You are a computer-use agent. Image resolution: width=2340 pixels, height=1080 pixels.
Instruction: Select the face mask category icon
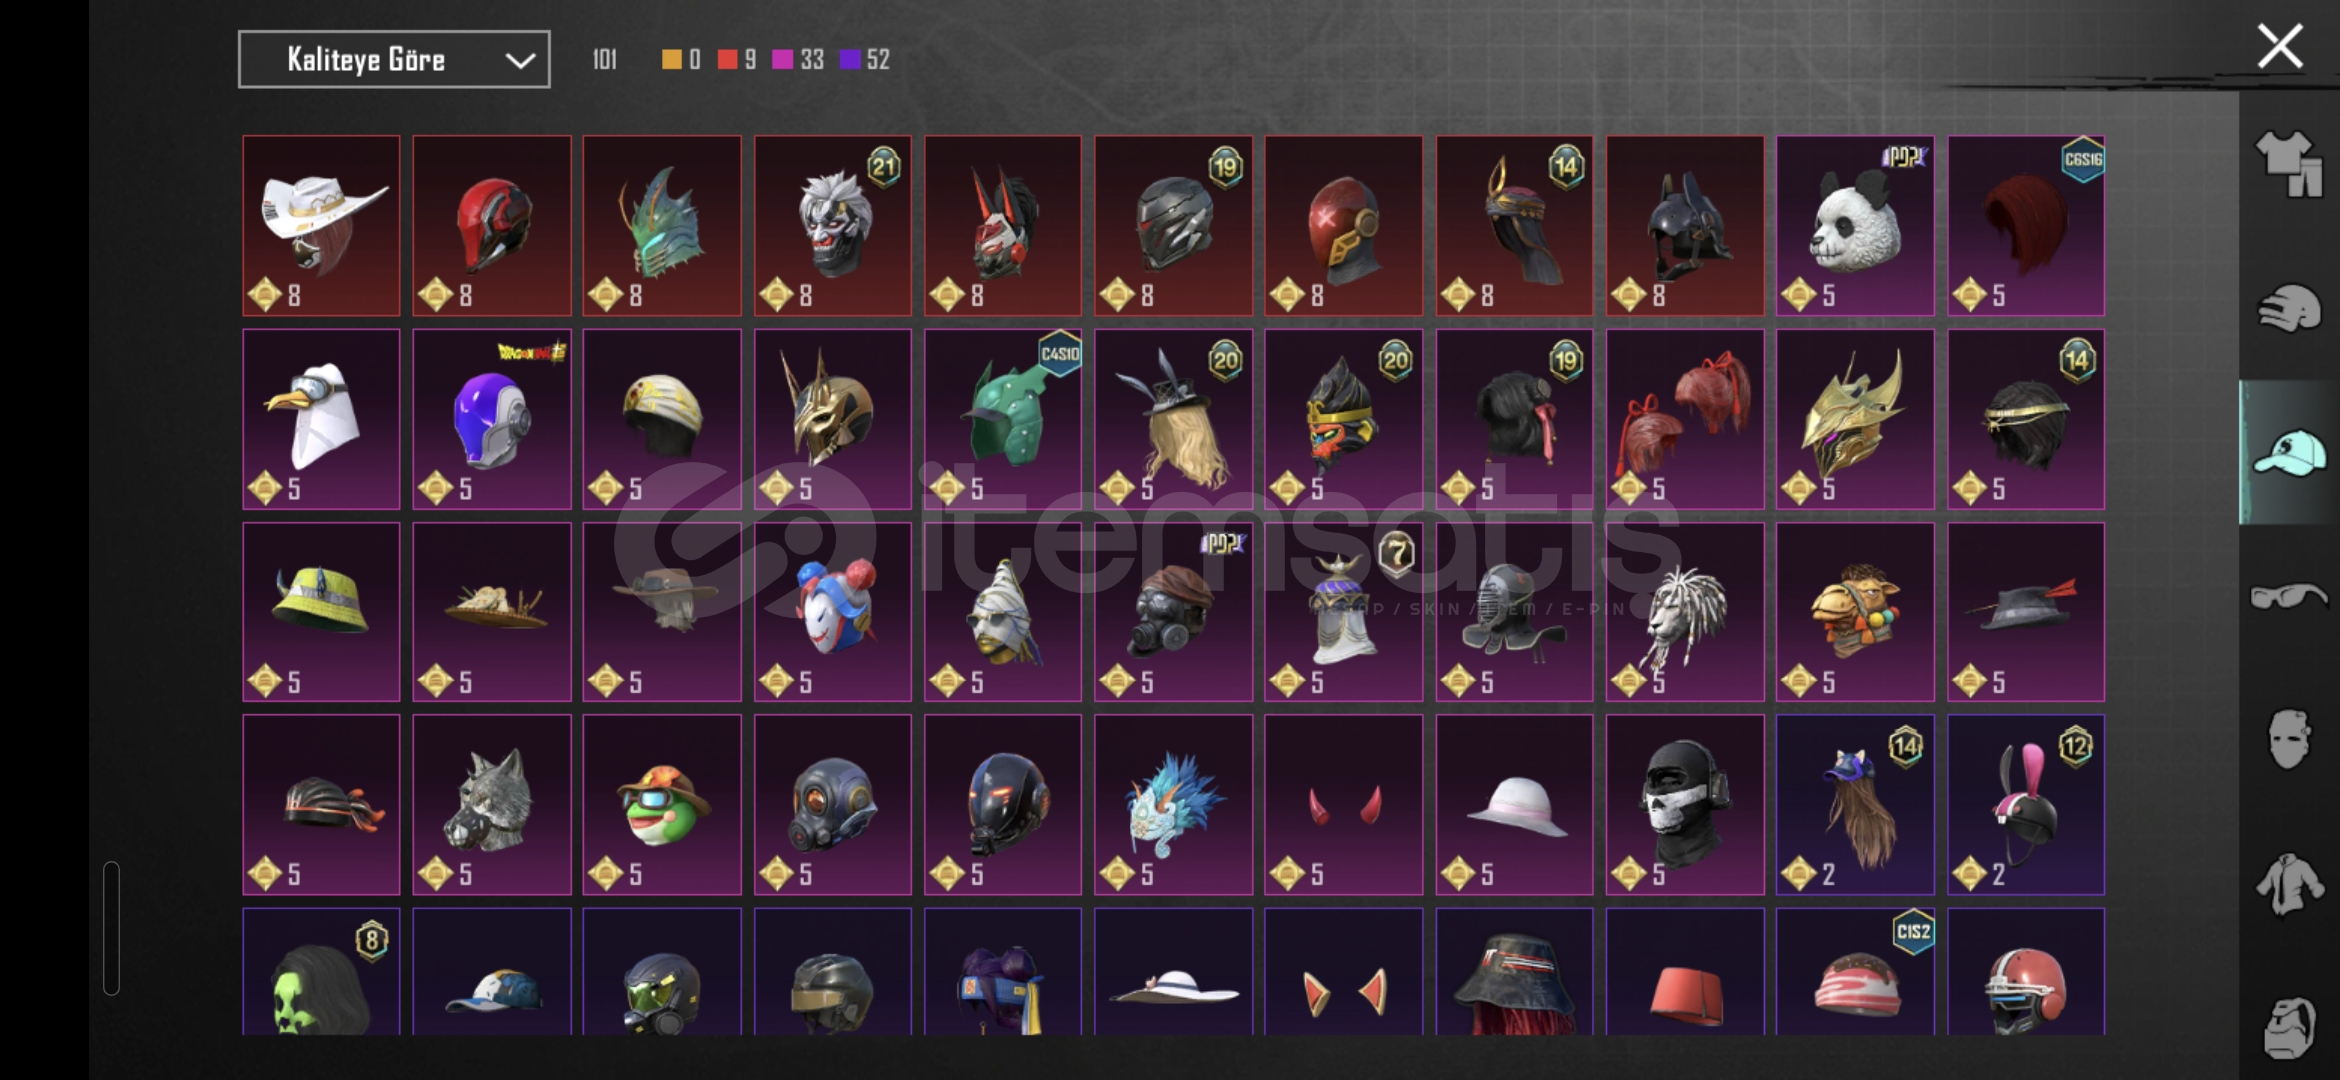point(2288,739)
